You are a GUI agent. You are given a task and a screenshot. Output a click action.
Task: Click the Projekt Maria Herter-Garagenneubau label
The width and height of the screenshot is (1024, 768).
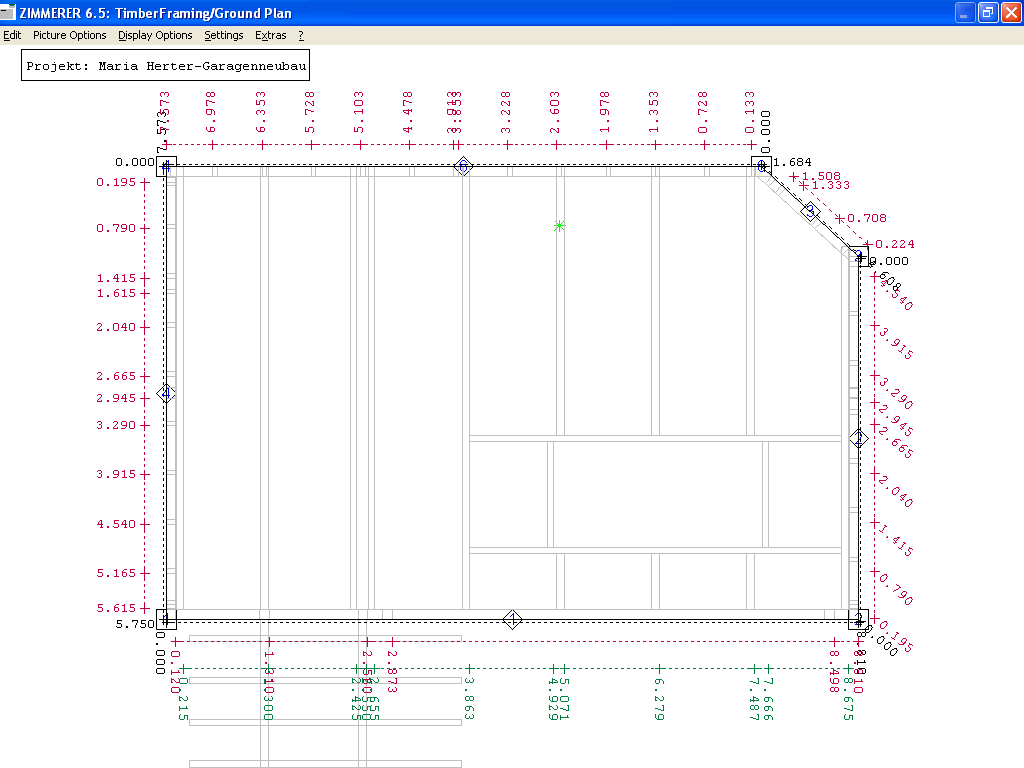pos(165,66)
